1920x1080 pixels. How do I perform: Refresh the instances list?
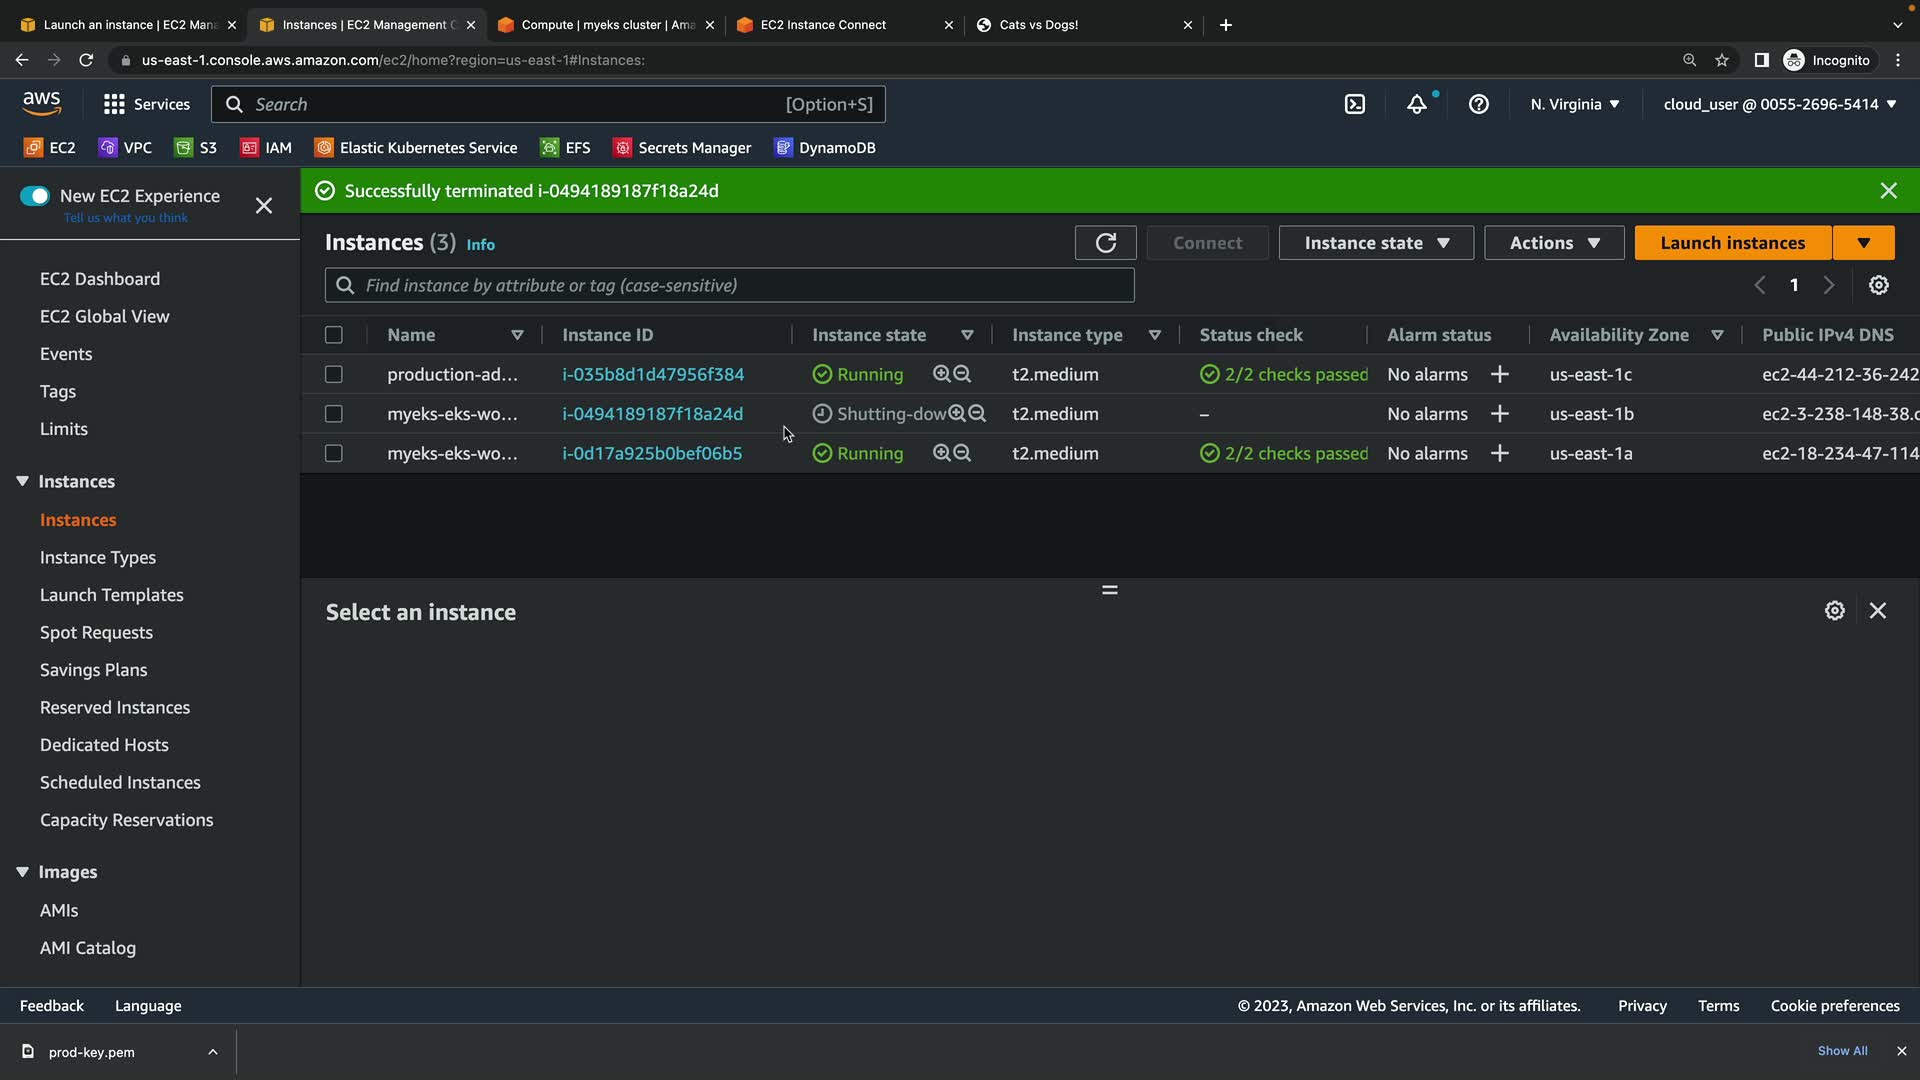tap(1105, 243)
